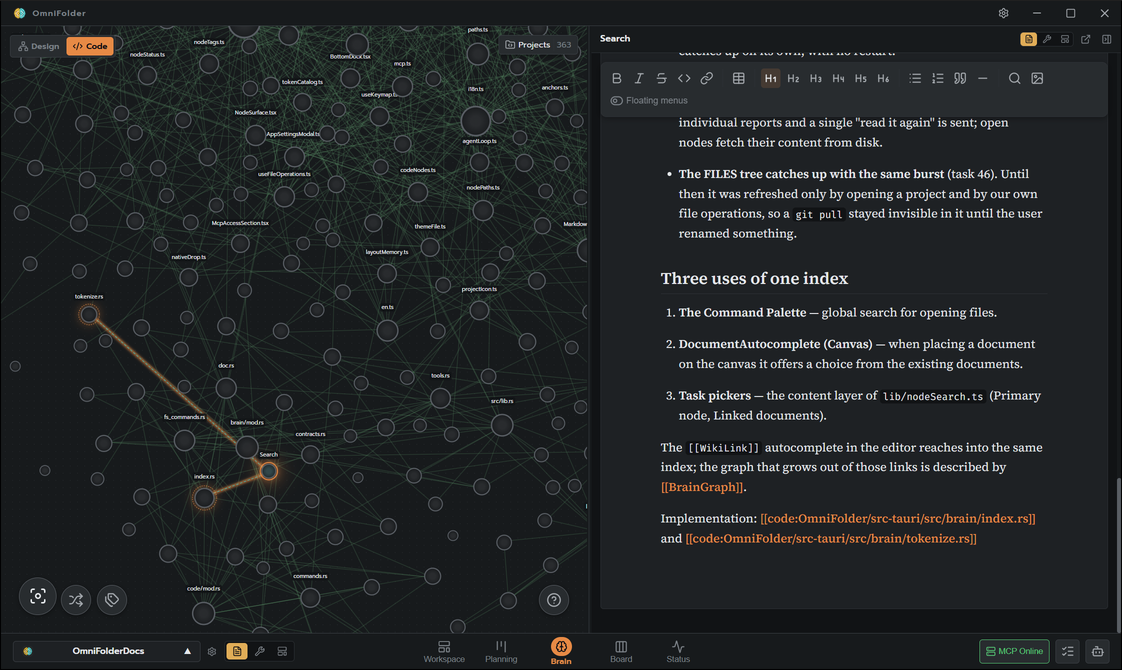Open the Projects 363 list
Viewport: 1122px width, 670px height.
tap(539, 44)
